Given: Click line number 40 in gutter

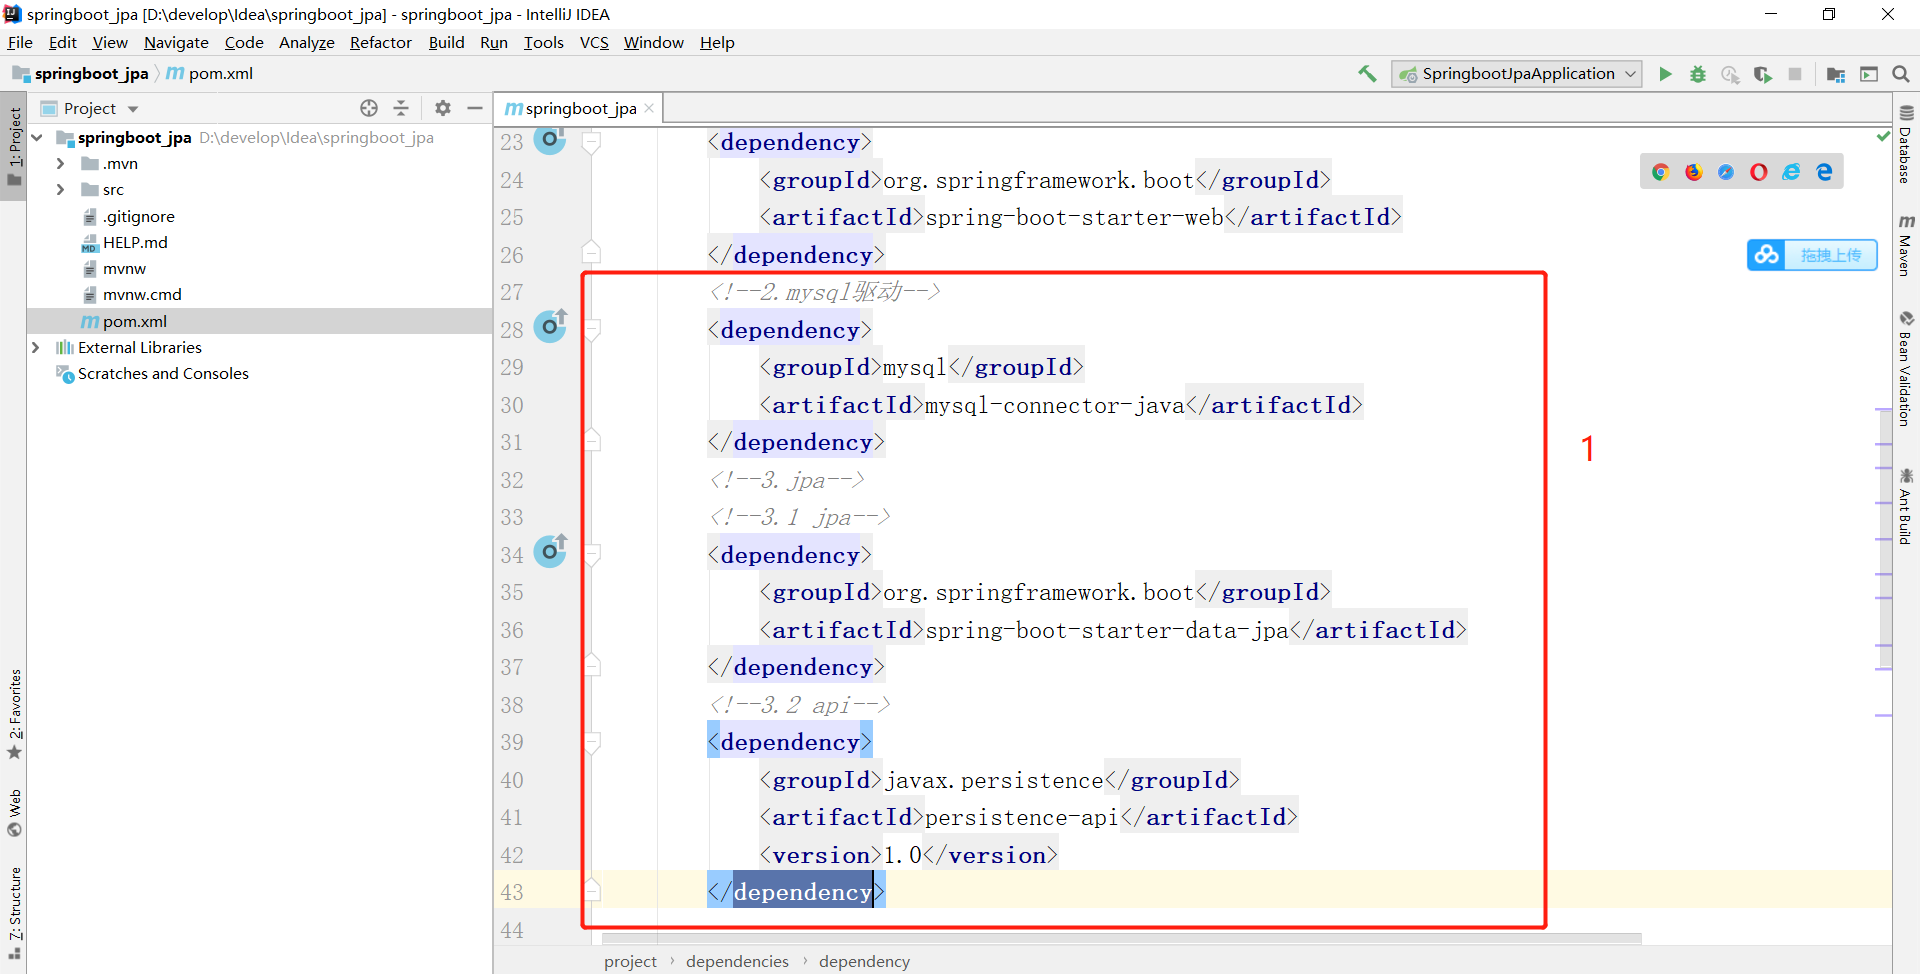Looking at the screenshot, I should [x=512, y=780].
